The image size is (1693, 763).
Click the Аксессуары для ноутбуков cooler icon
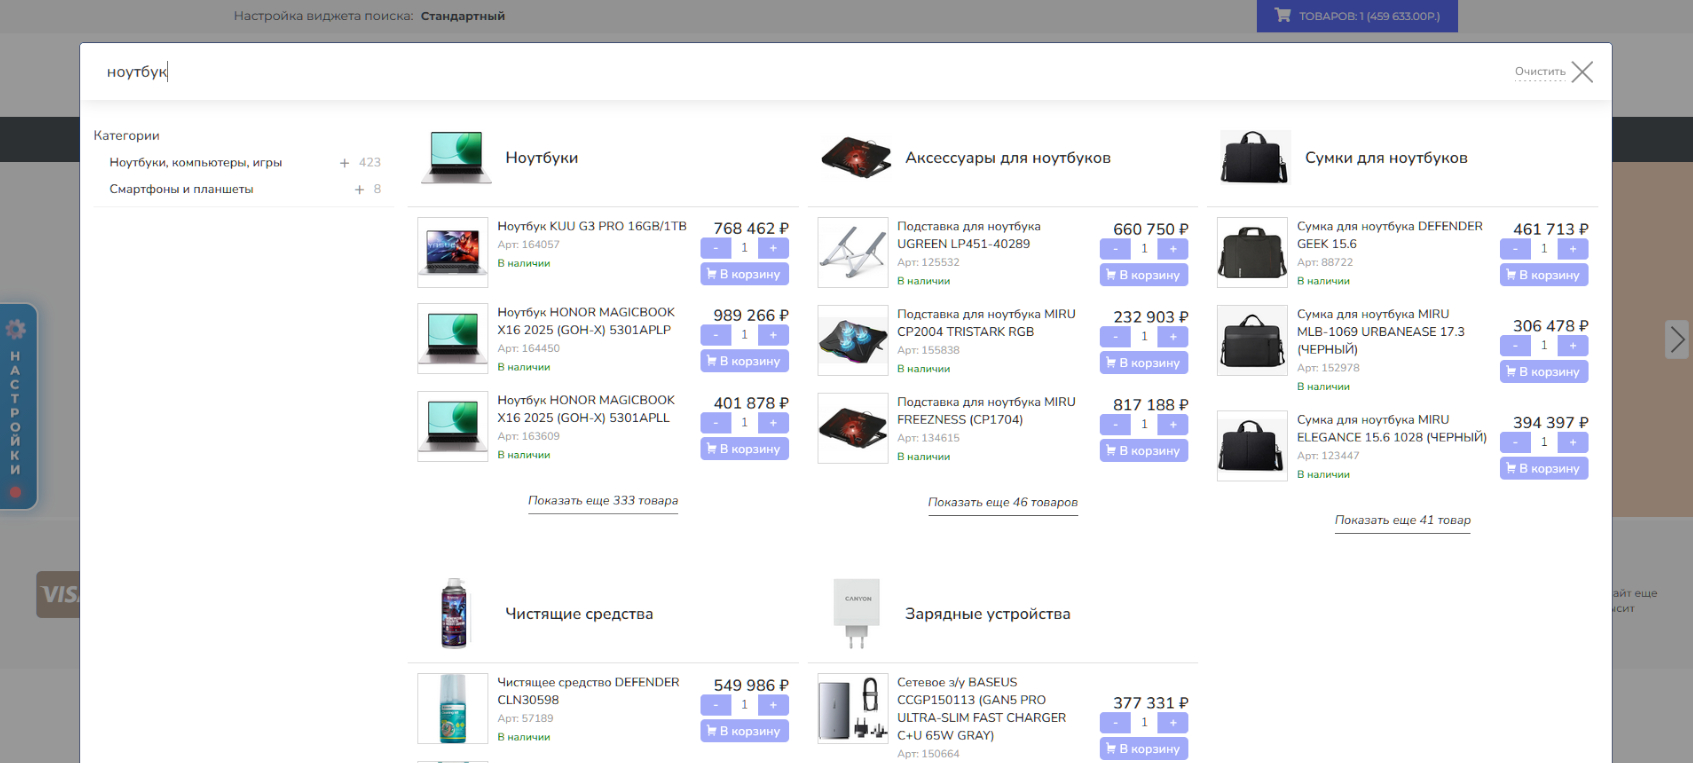tap(855, 158)
